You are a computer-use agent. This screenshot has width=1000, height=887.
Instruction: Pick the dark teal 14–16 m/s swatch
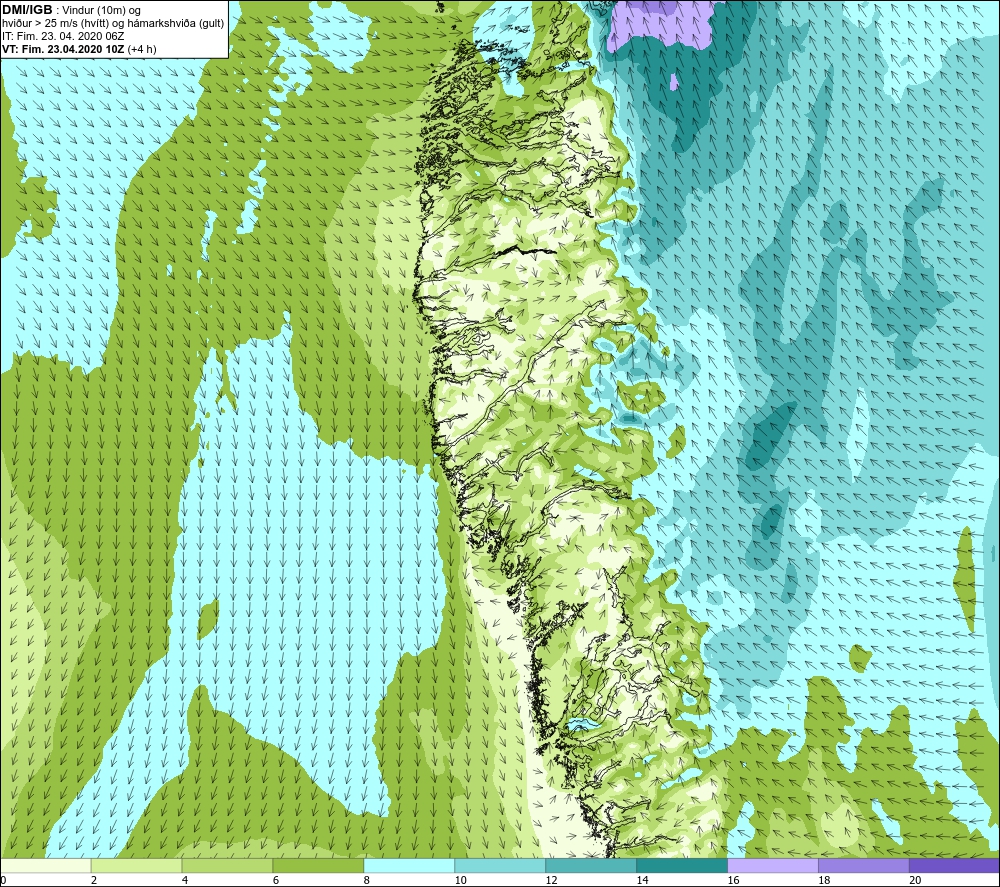click(682, 865)
